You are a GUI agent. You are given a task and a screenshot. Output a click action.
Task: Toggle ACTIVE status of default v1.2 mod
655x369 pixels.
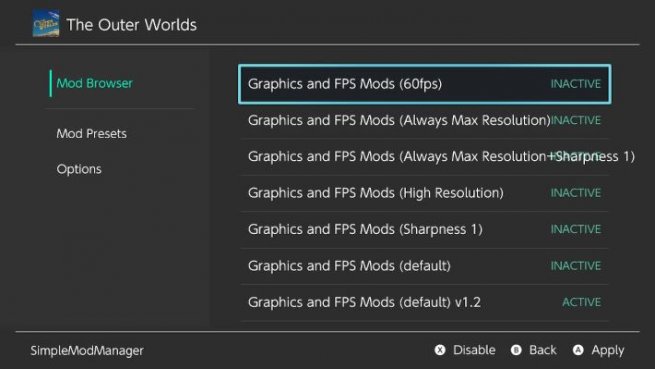[581, 302]
